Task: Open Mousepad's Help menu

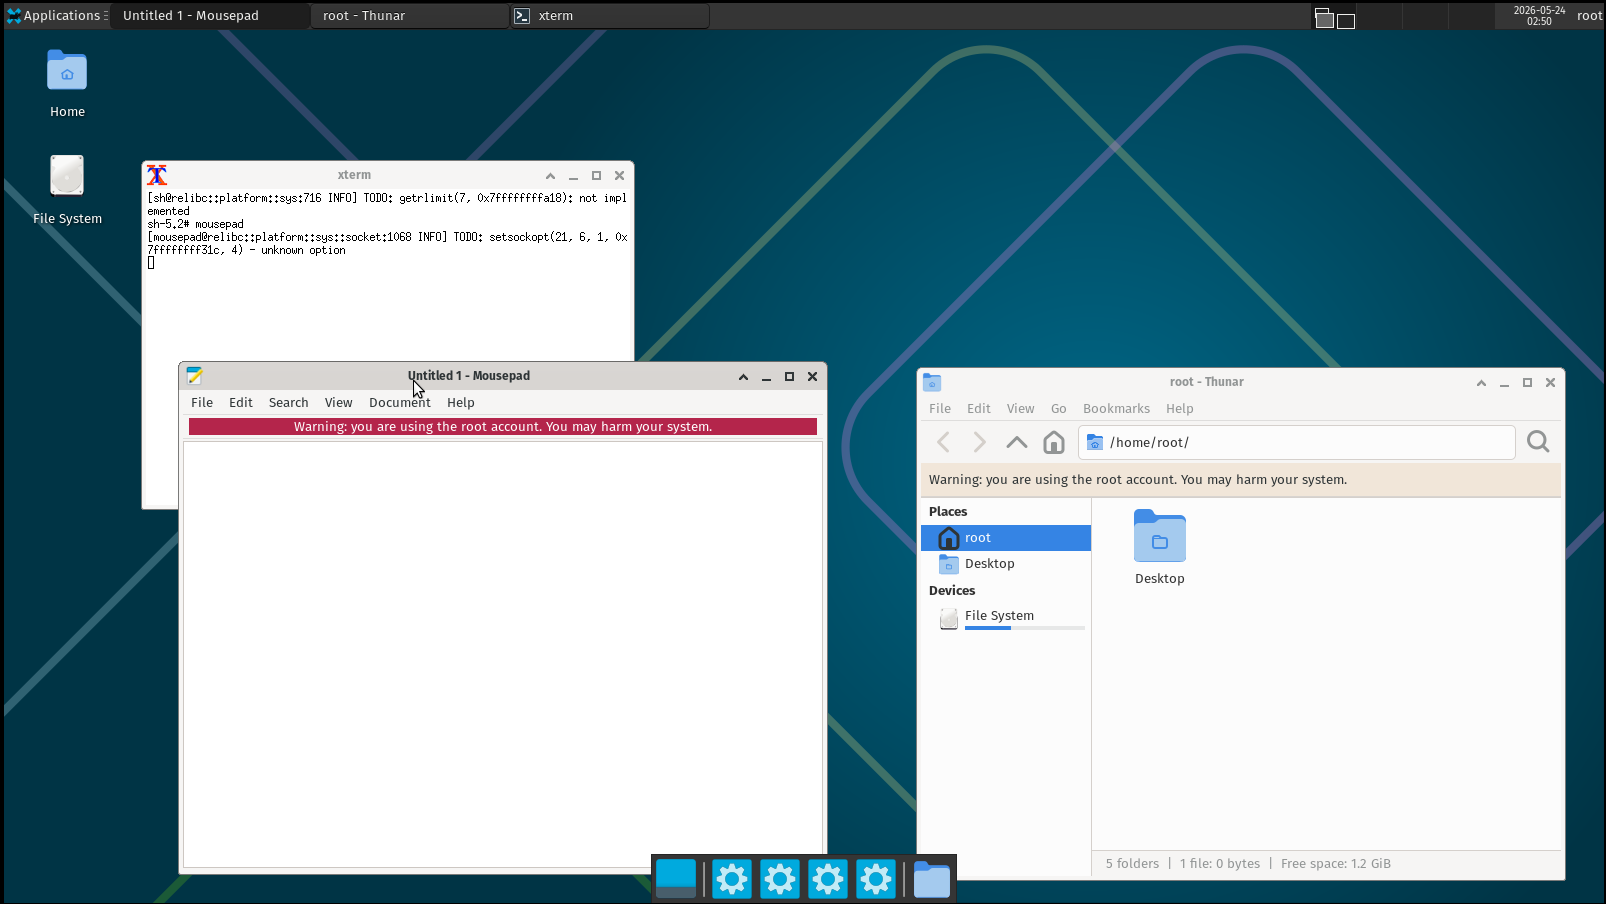Action: 461,403
